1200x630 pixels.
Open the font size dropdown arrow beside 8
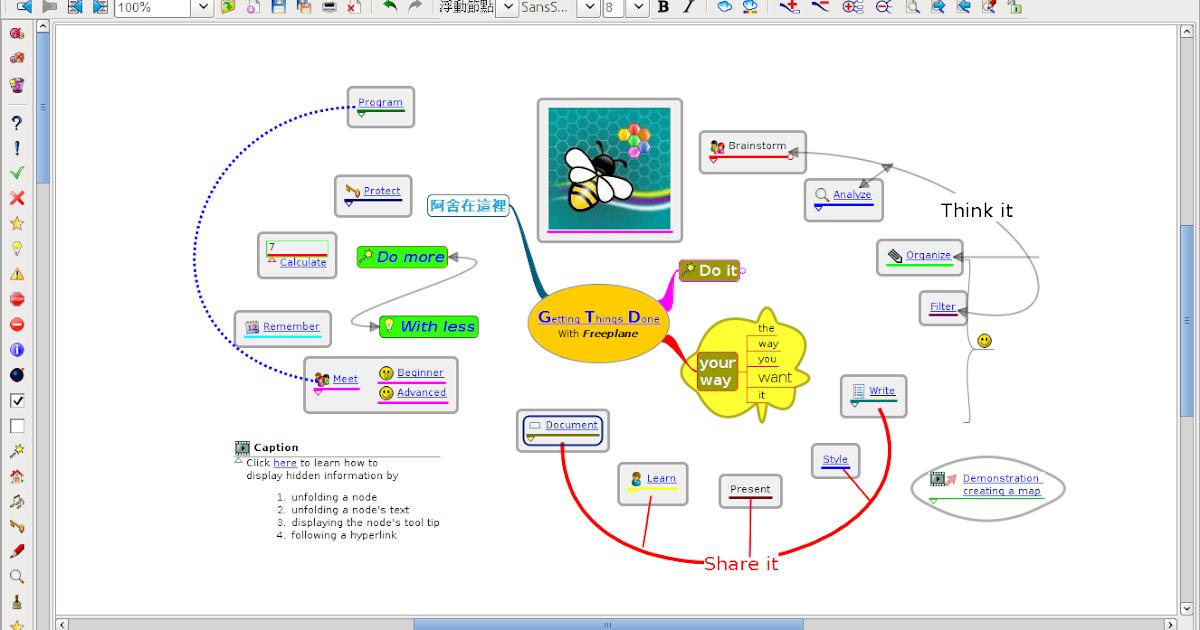pos(637,7)
